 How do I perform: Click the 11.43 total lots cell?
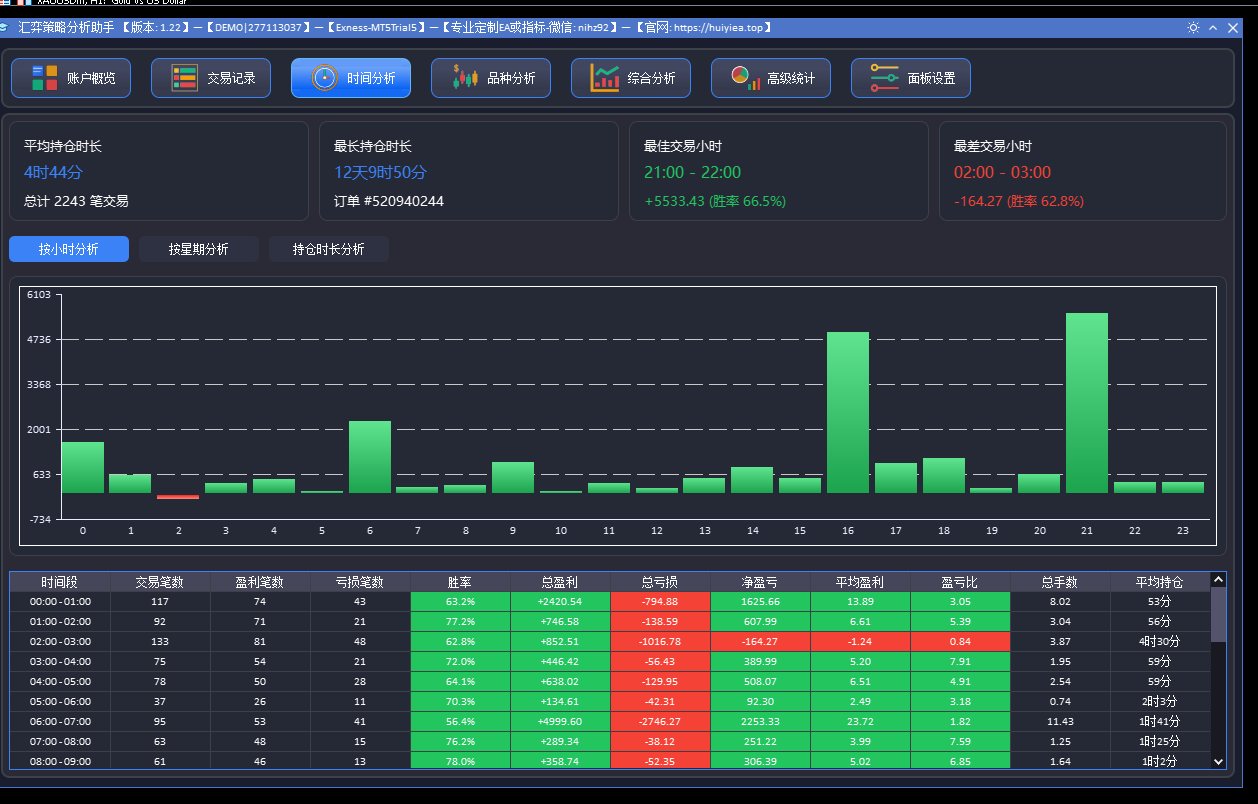1060,722
